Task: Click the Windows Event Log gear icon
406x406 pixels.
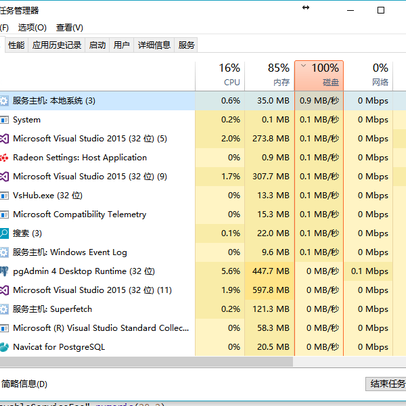Action: 4,252
